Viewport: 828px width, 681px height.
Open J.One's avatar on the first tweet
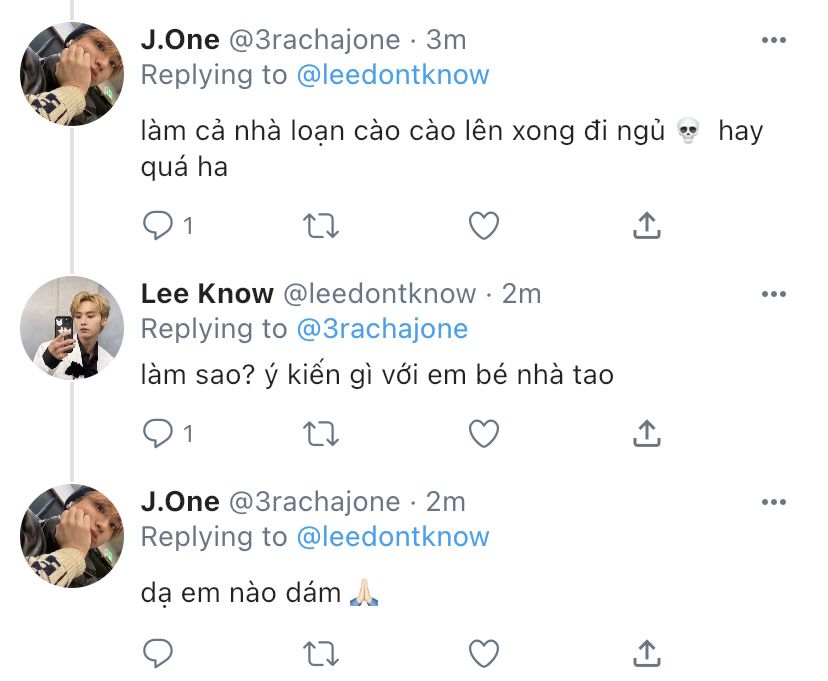(71, 73)
